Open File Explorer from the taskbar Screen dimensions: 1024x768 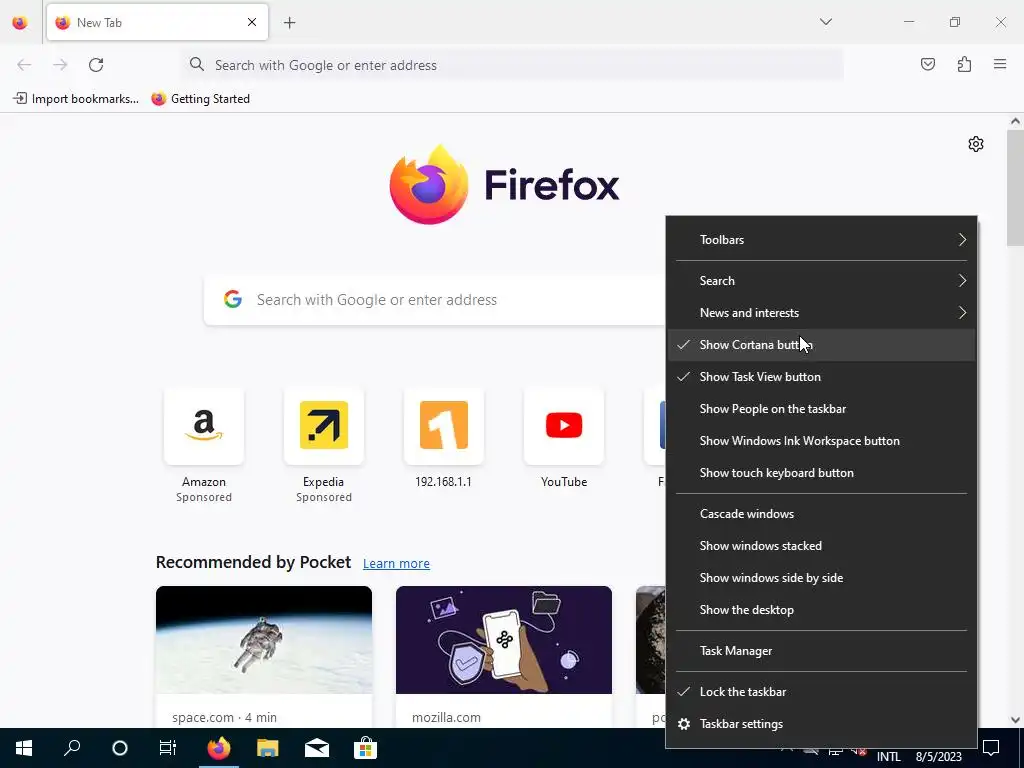[x=268, y=748]
